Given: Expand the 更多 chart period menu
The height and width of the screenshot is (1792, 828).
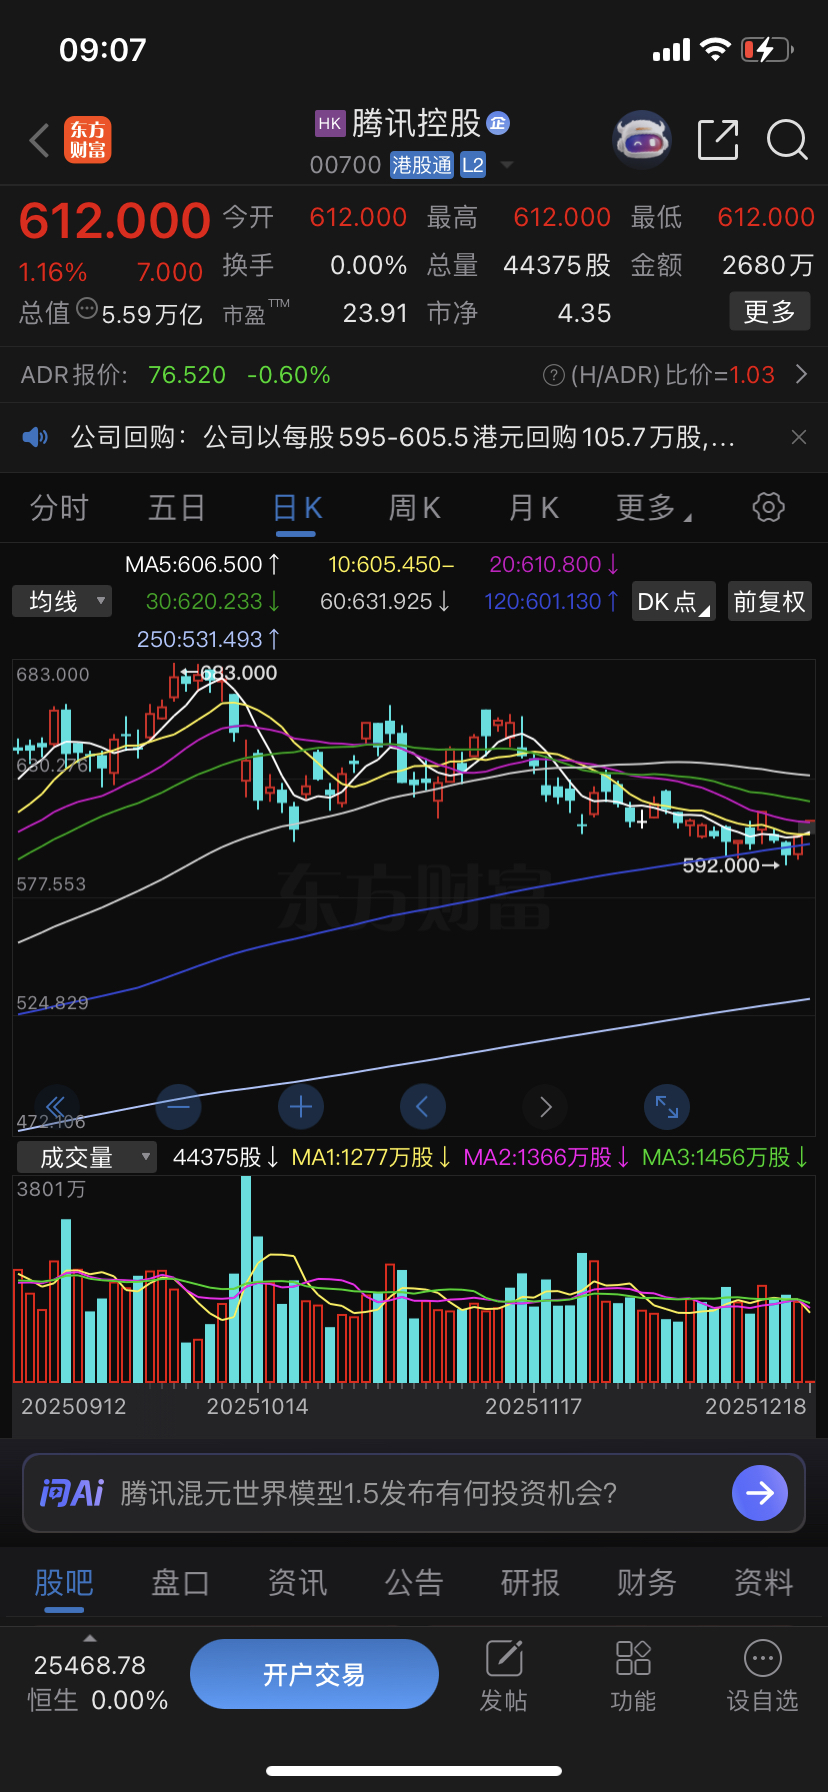Looking at the screenshot, I should (x=653, y=508).
